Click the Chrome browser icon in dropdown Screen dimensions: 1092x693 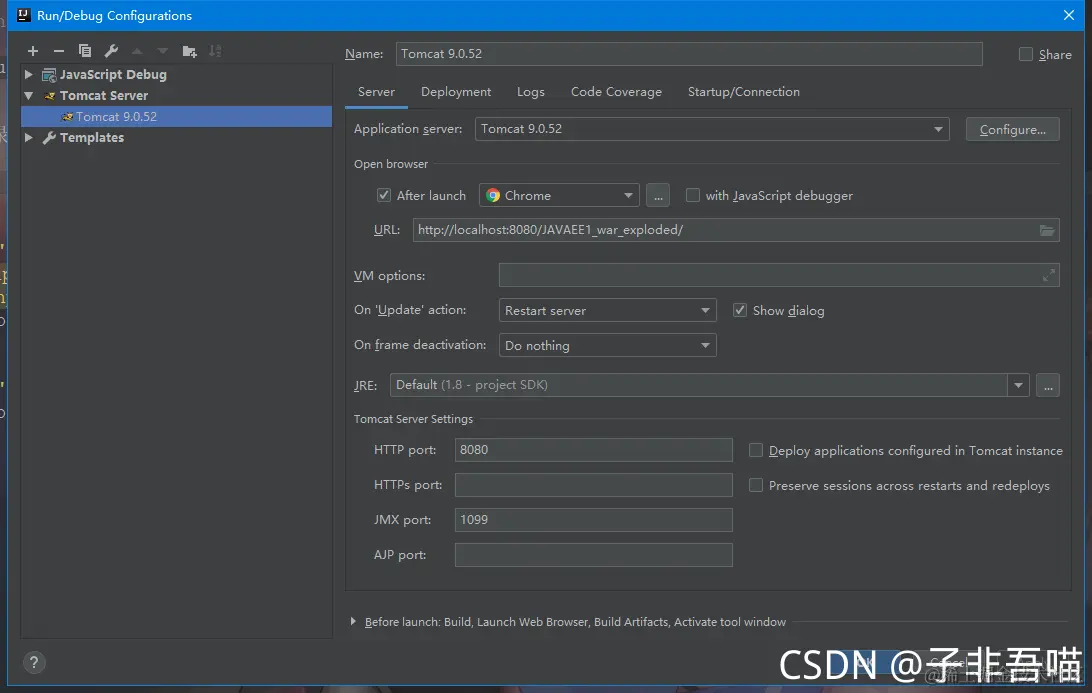pyautogui.click(x=493, y=196)
